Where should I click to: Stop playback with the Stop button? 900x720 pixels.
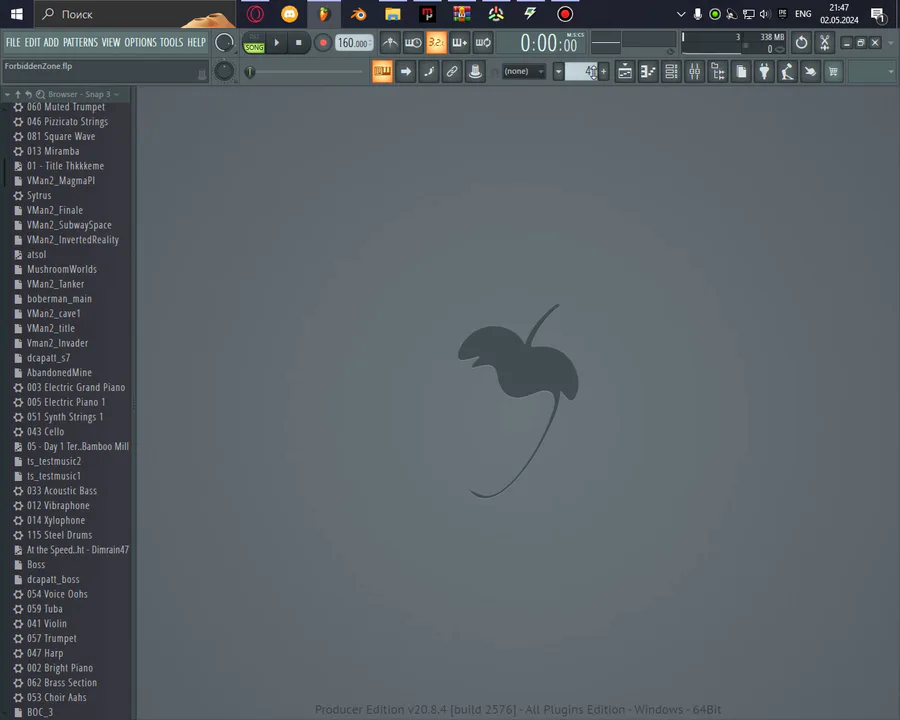298,42
